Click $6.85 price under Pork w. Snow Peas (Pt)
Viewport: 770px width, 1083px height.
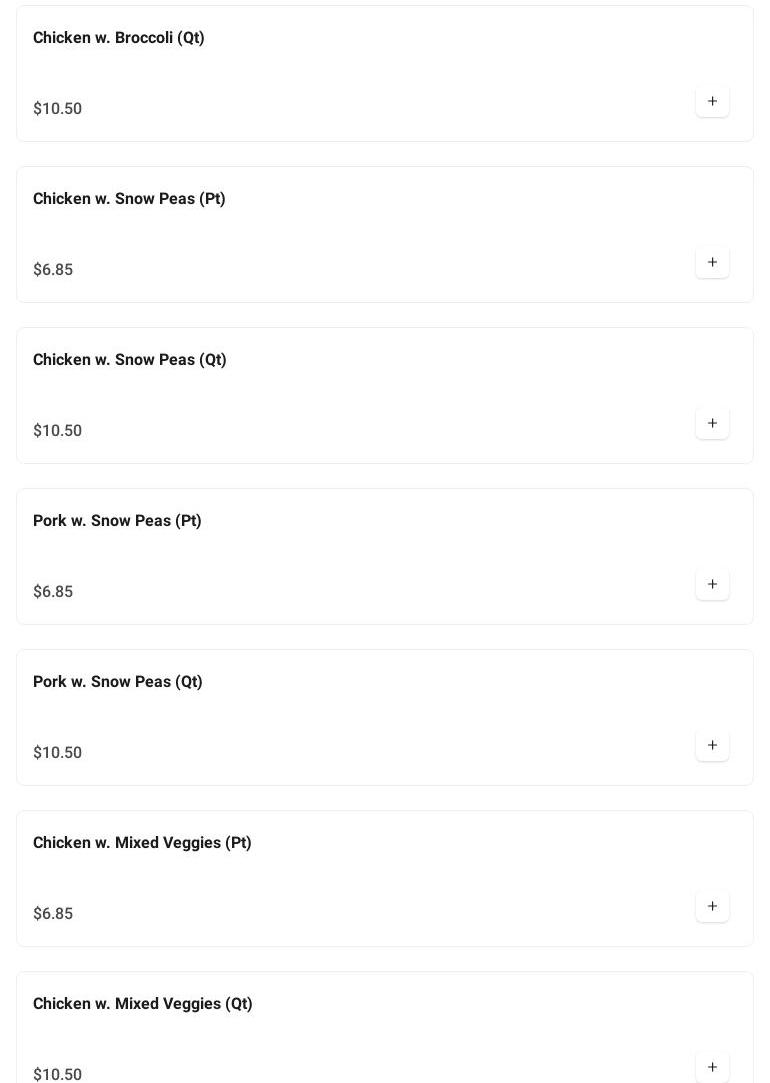pos(53,592)
